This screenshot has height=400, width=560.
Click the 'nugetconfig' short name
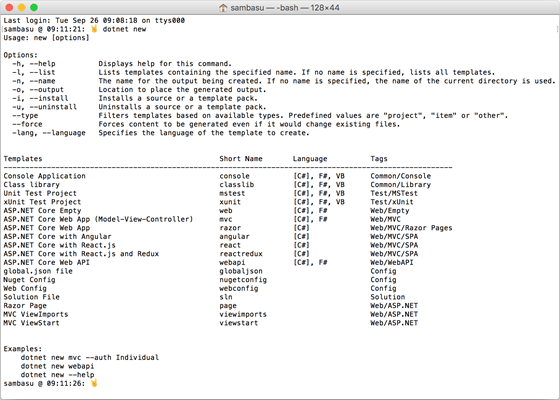click(x=243, y=280)
